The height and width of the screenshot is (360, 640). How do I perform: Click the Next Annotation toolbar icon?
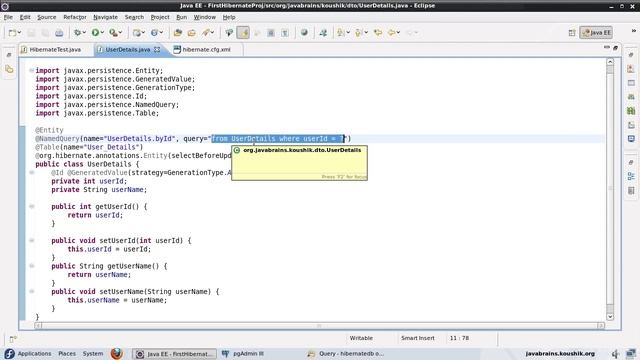click(340, 33)
